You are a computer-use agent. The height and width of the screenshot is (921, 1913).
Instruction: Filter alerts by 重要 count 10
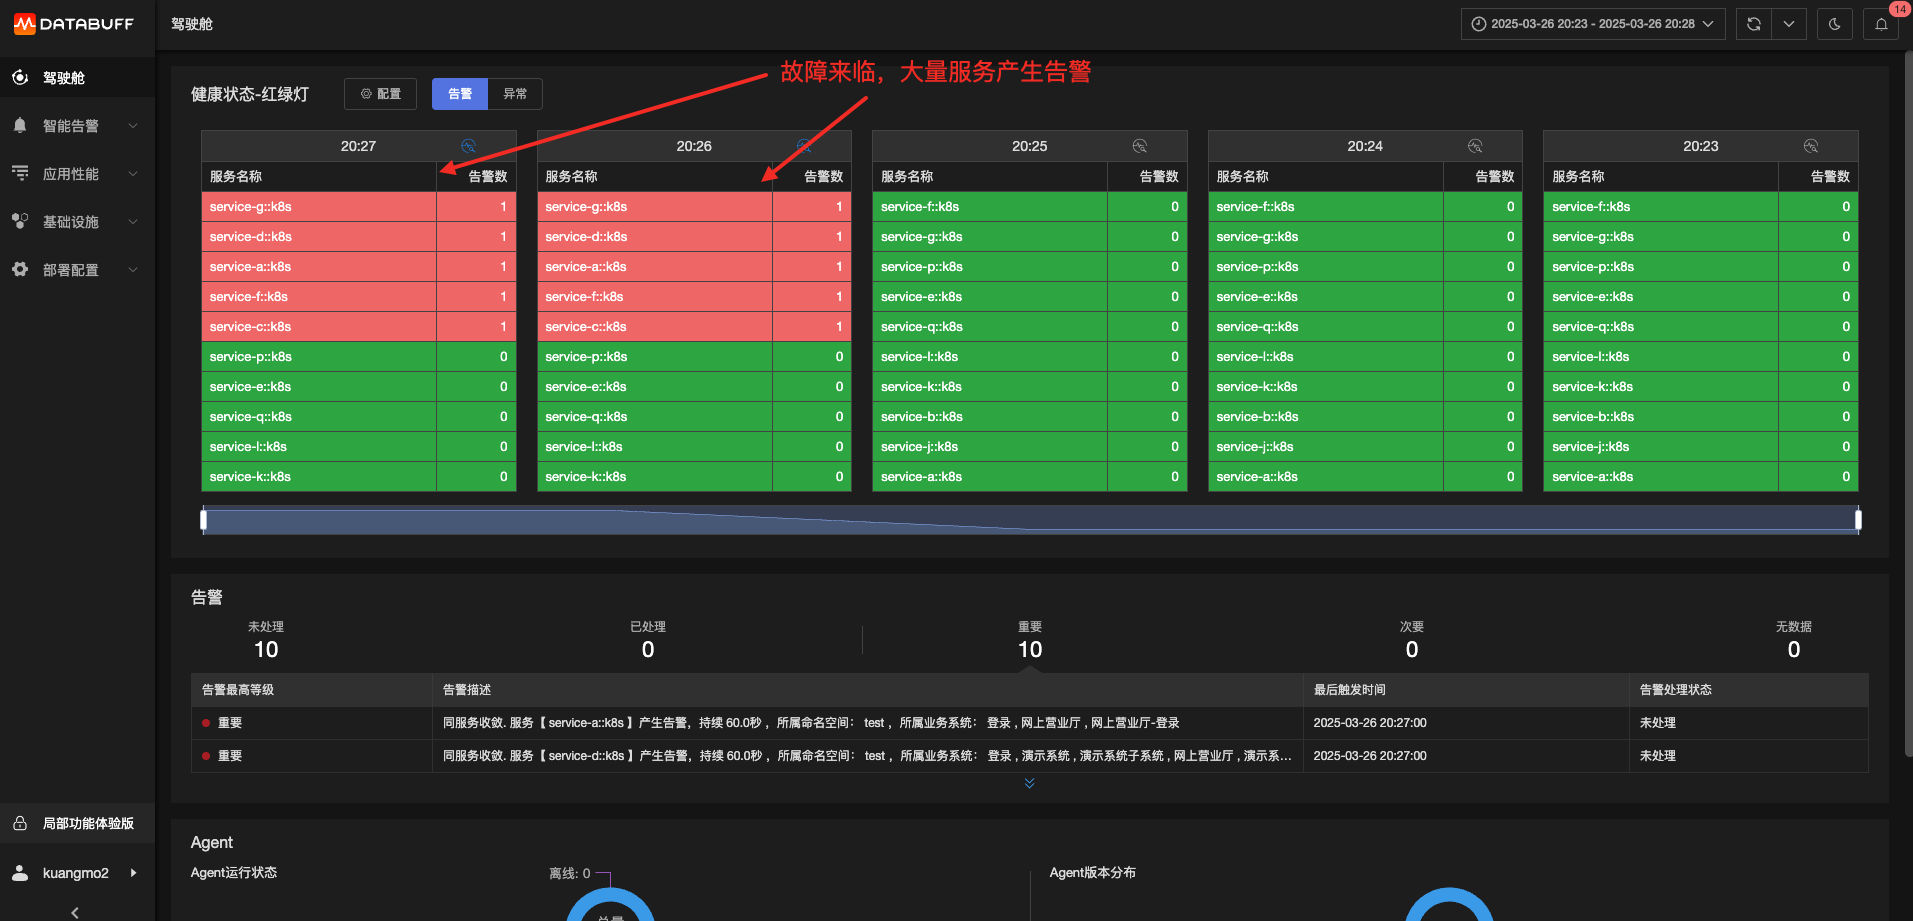pyautogui.click(x=1030, y=640)
